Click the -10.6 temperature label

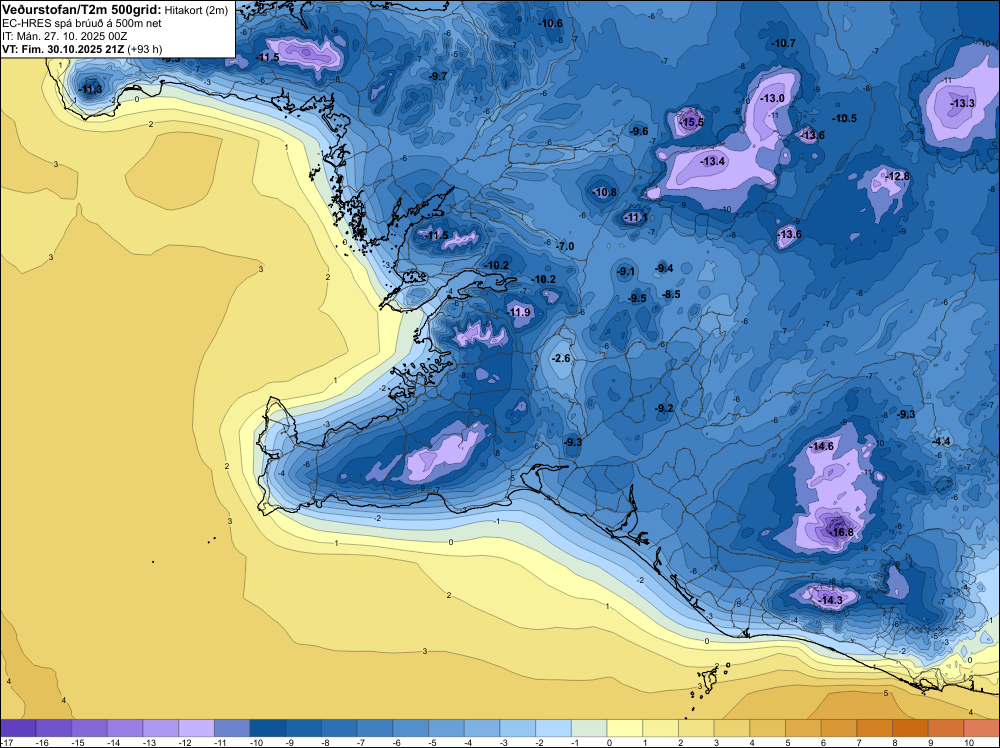pyautogui.click(x=550, y=24)
